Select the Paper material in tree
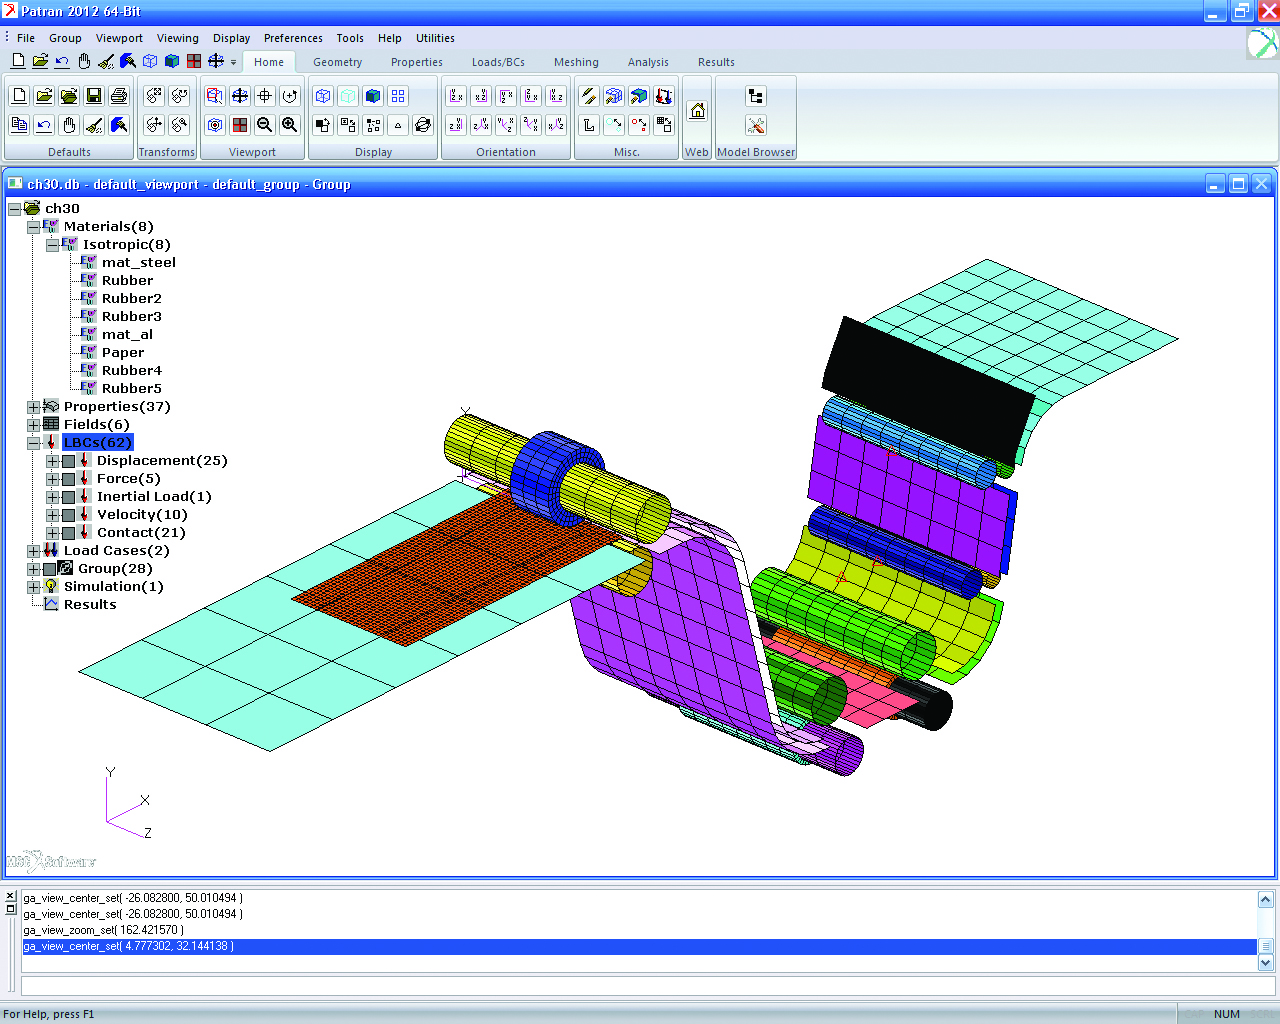This screenshot has height=1024, width=1280. 122,353
